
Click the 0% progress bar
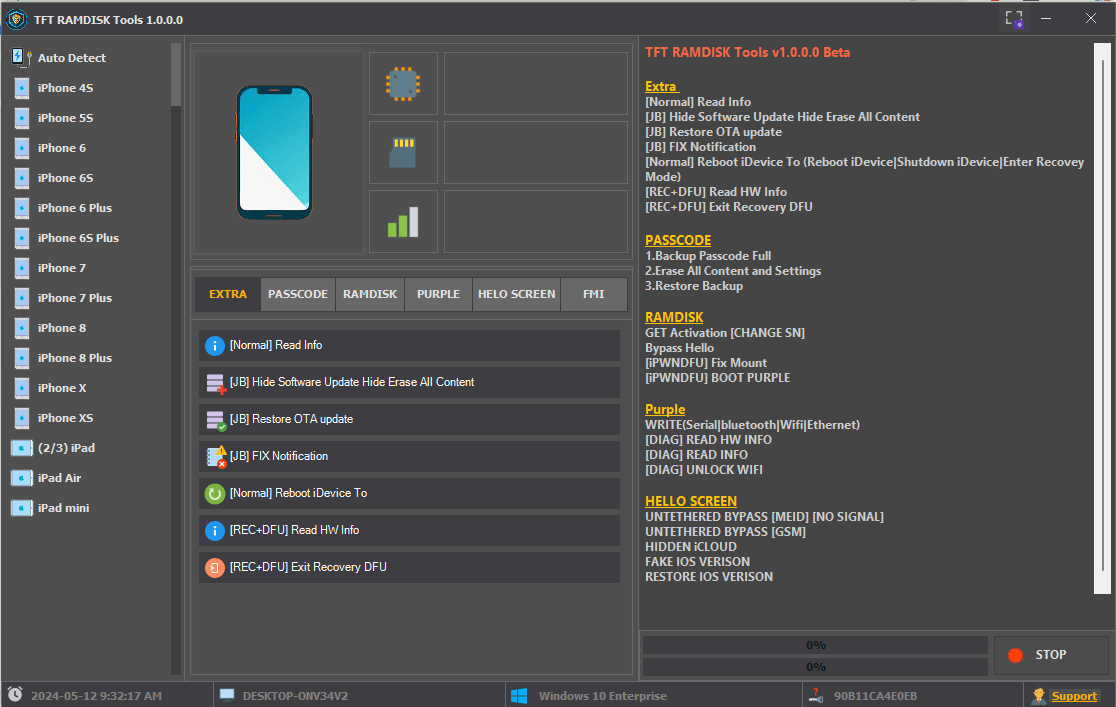(813, 644)
